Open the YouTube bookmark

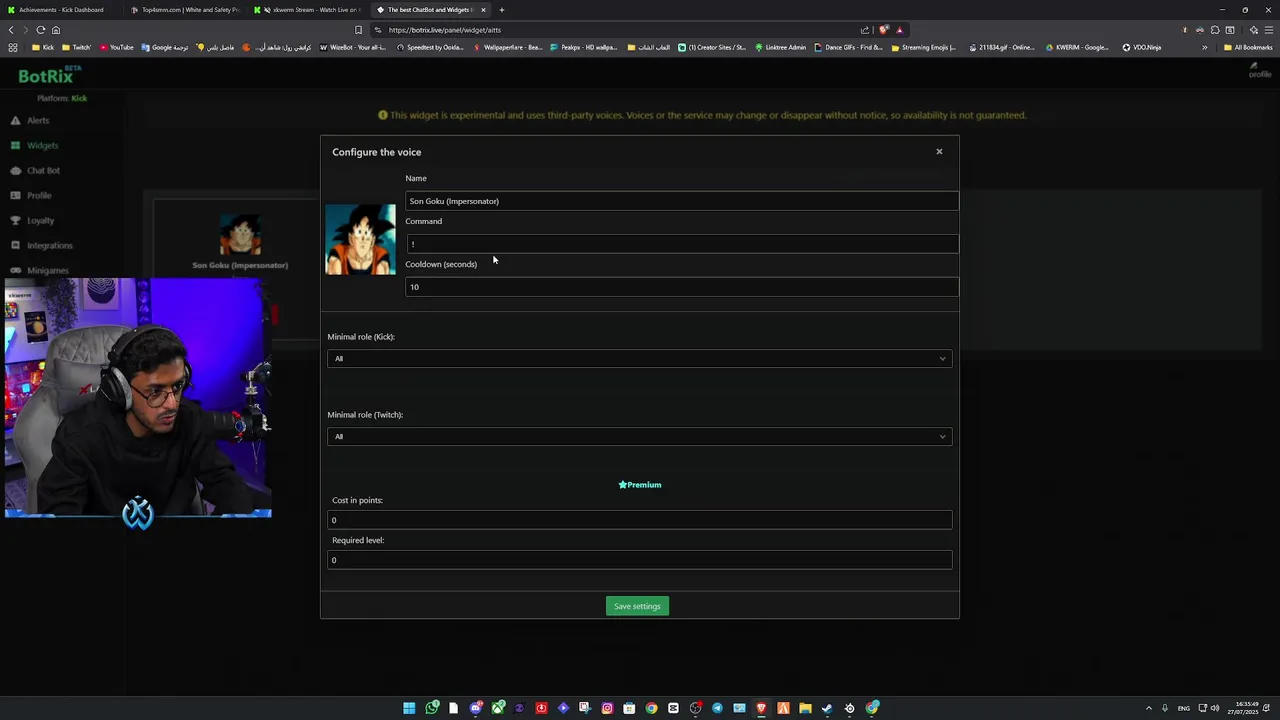(x=116, y=47)
